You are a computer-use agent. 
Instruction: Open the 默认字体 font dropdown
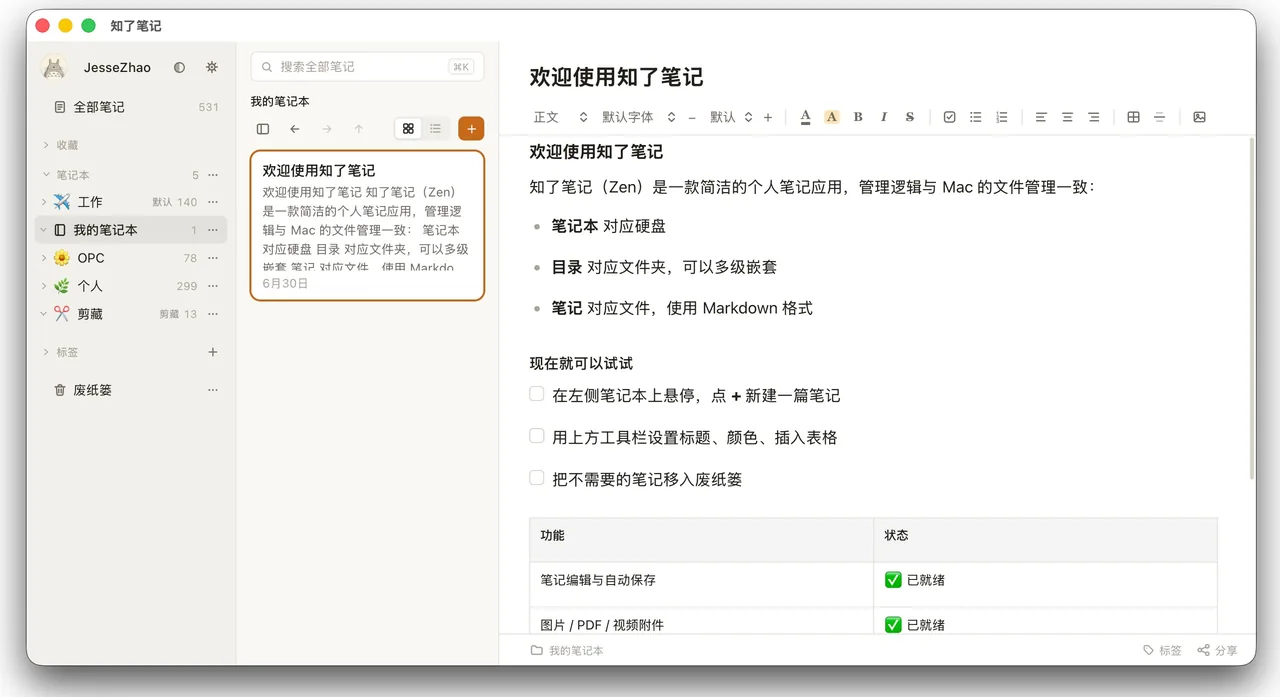639,117
